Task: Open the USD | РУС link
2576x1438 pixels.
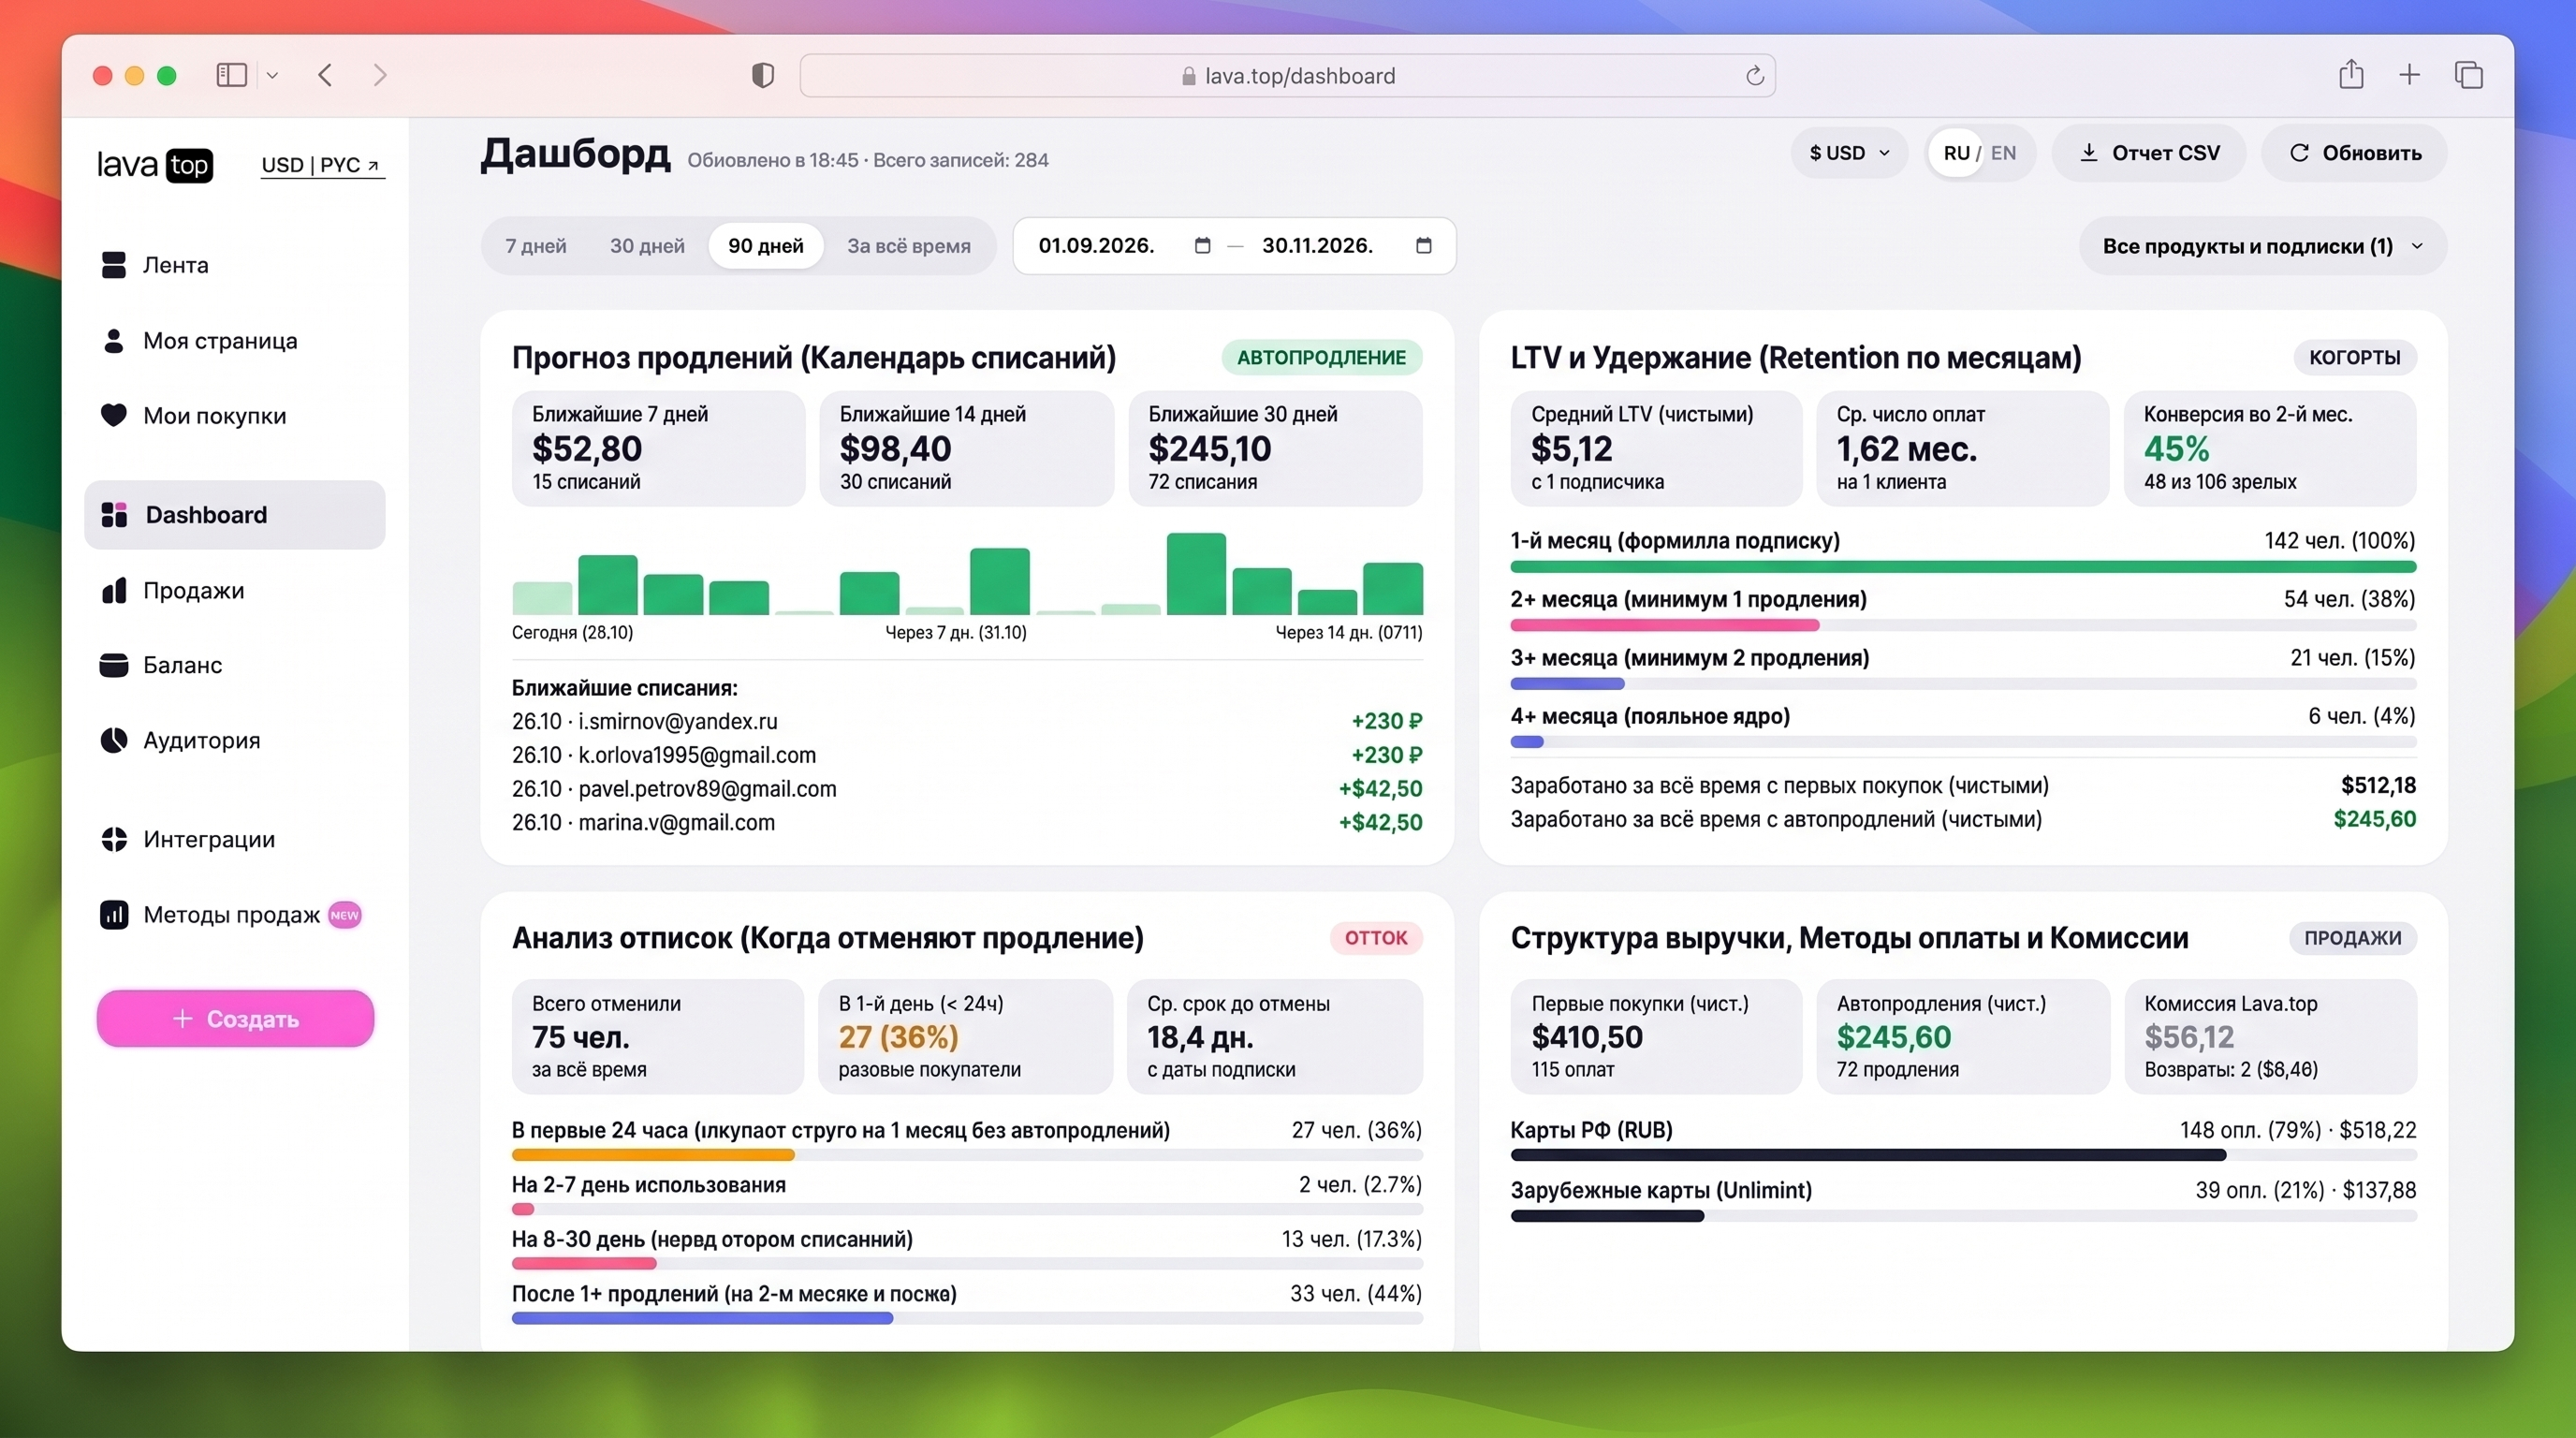Action: [322, 165]
